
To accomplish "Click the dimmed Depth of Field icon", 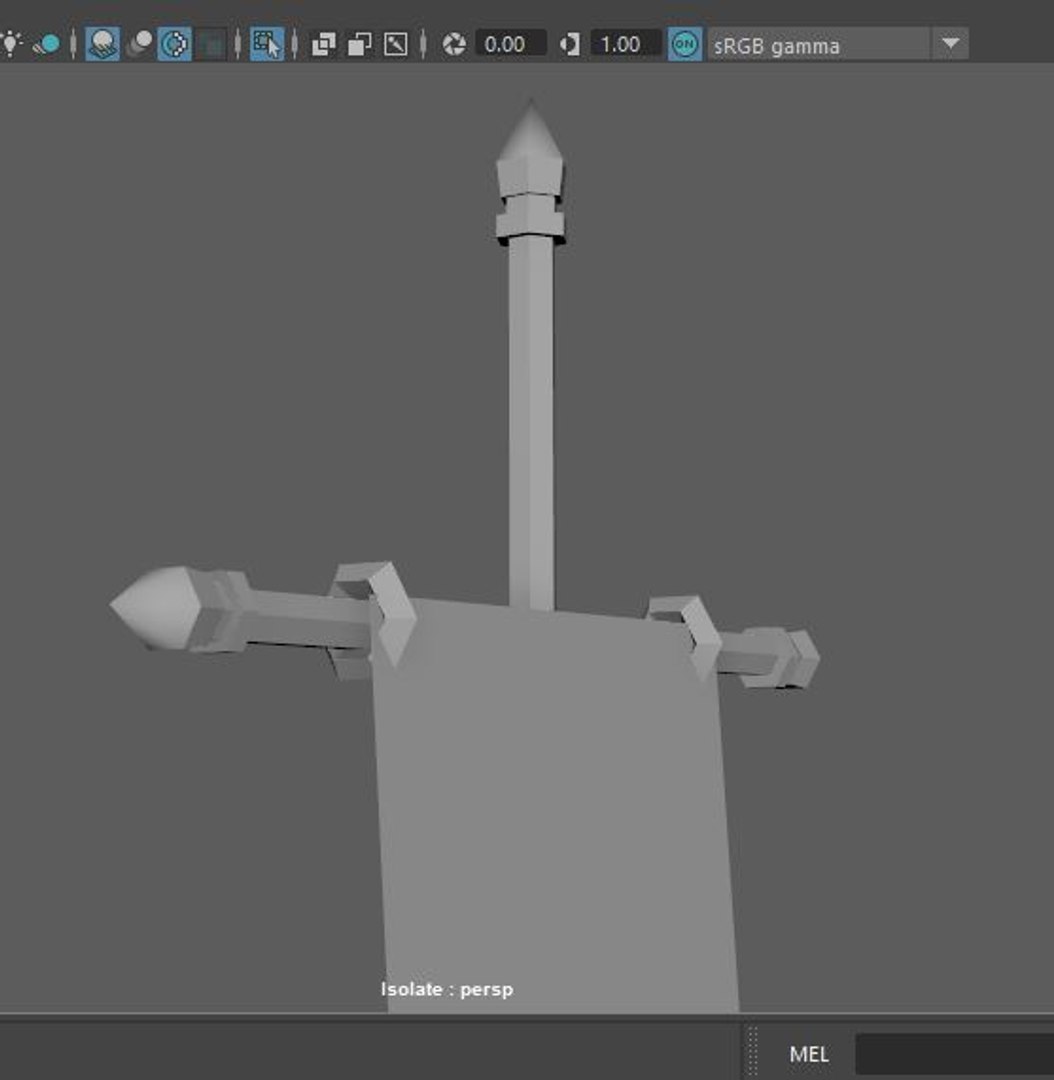I will coord(211,44).
